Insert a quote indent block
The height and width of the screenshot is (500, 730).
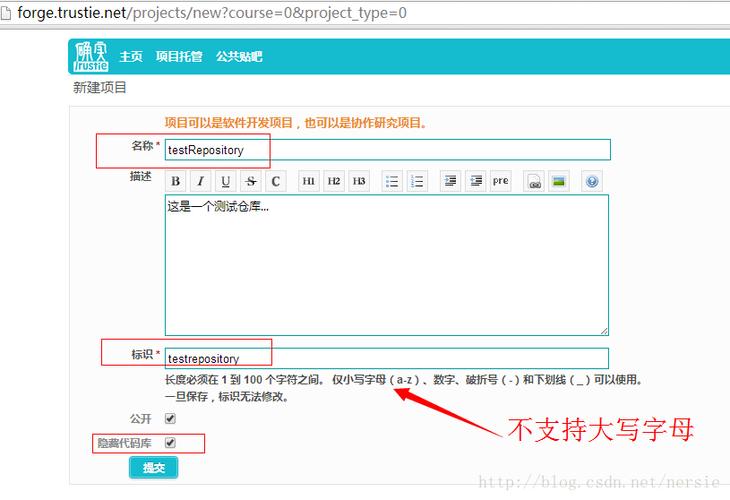(x=450, y=181)
